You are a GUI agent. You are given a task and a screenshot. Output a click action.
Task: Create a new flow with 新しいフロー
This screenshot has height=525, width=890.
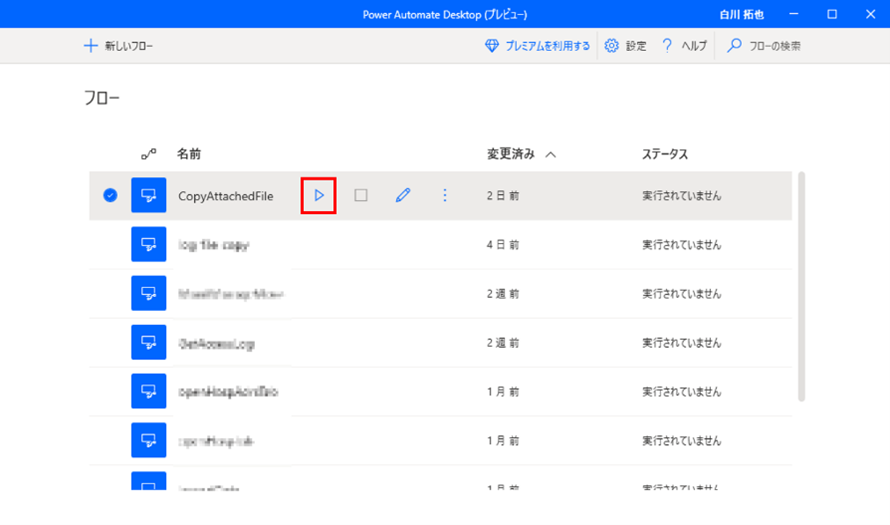[118, 46]
